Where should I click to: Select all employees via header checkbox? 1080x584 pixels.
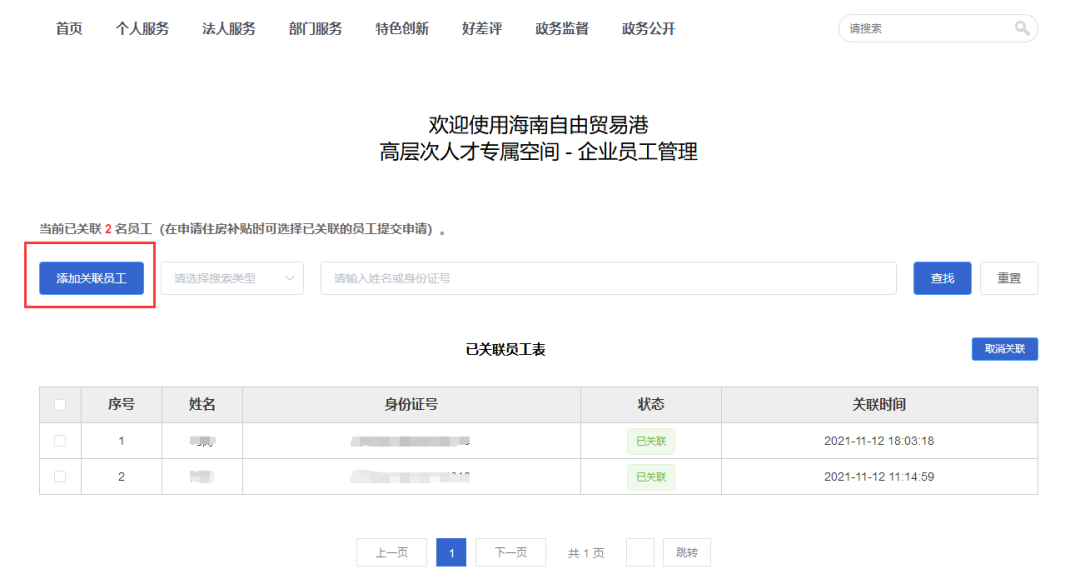(59, 404)
